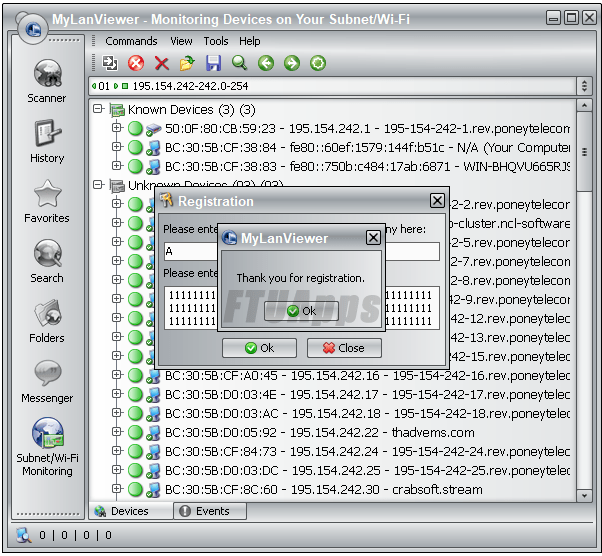This screenshot has height=556, width=602.
Task: Expand the crabsoft.stream device node
Action: pyautogui.click(x=117, y=488)
